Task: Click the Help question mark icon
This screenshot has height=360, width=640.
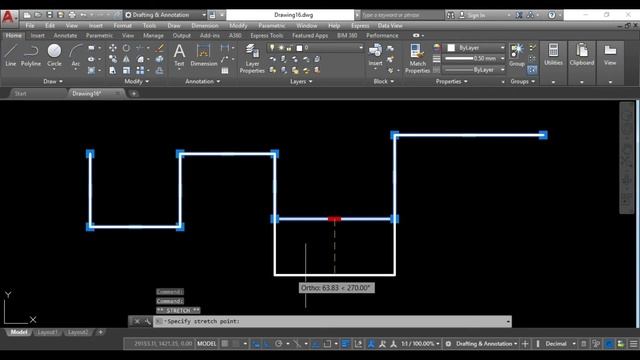Action: pos(551,15)
